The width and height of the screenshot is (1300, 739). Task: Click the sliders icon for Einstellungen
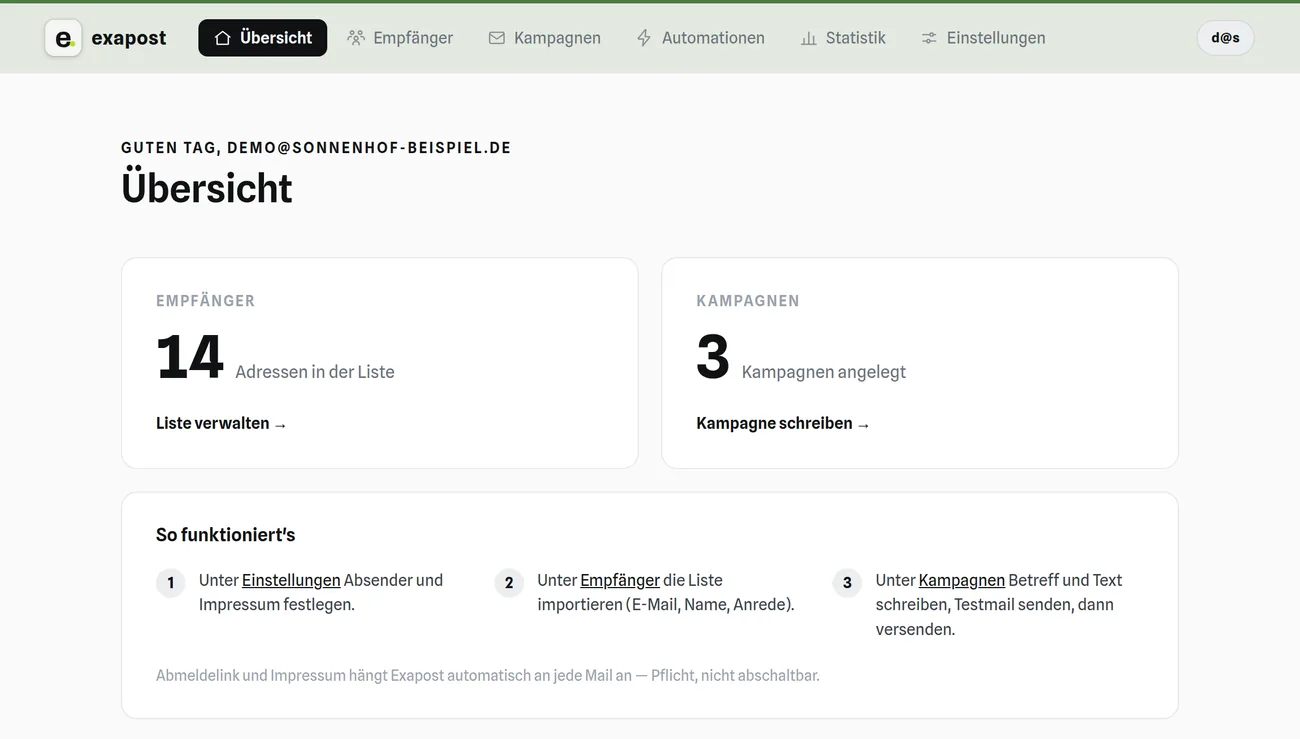pyautogui.click(x=929, y=38)
